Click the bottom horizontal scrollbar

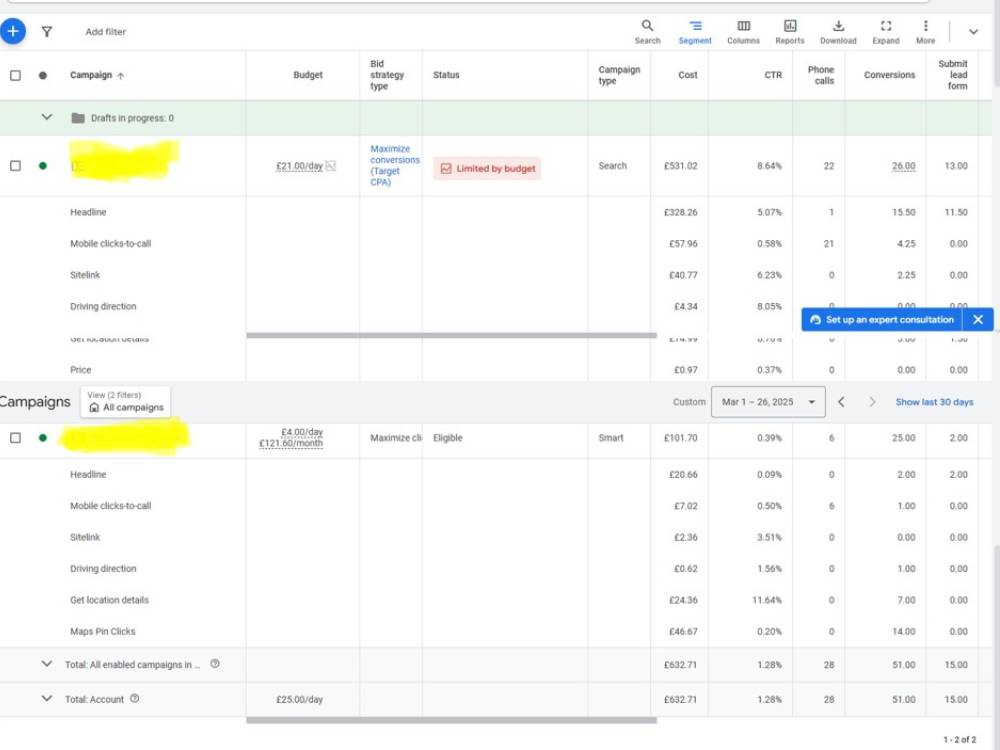[x=451, y=720]
